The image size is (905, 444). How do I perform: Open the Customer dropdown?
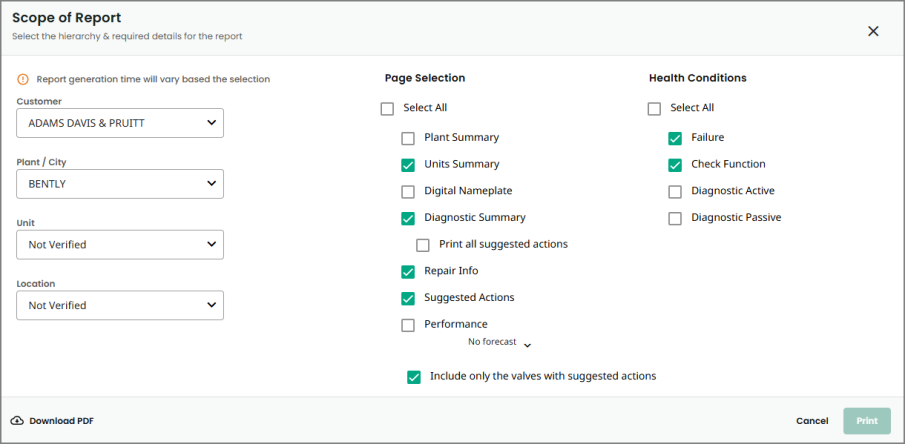click(x=120, y=123)
